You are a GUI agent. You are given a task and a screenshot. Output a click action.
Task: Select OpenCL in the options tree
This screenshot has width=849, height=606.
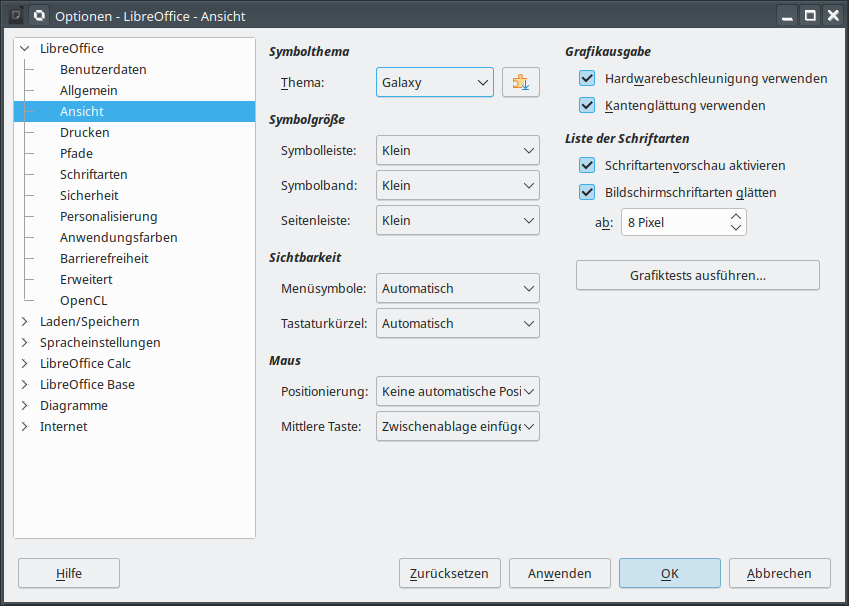pos(83,301)
